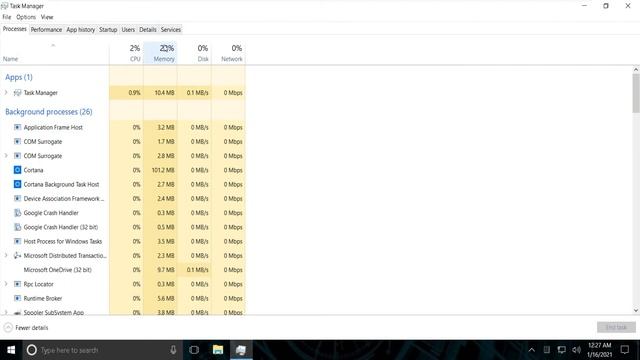Click the Host Process for Windows Tasks icon
The height and width of the screenshot is (360, 640).
pos(17,241)
